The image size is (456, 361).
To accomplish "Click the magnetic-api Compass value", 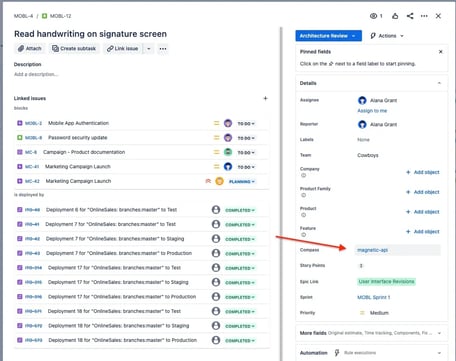I will [x=372, y=250].
